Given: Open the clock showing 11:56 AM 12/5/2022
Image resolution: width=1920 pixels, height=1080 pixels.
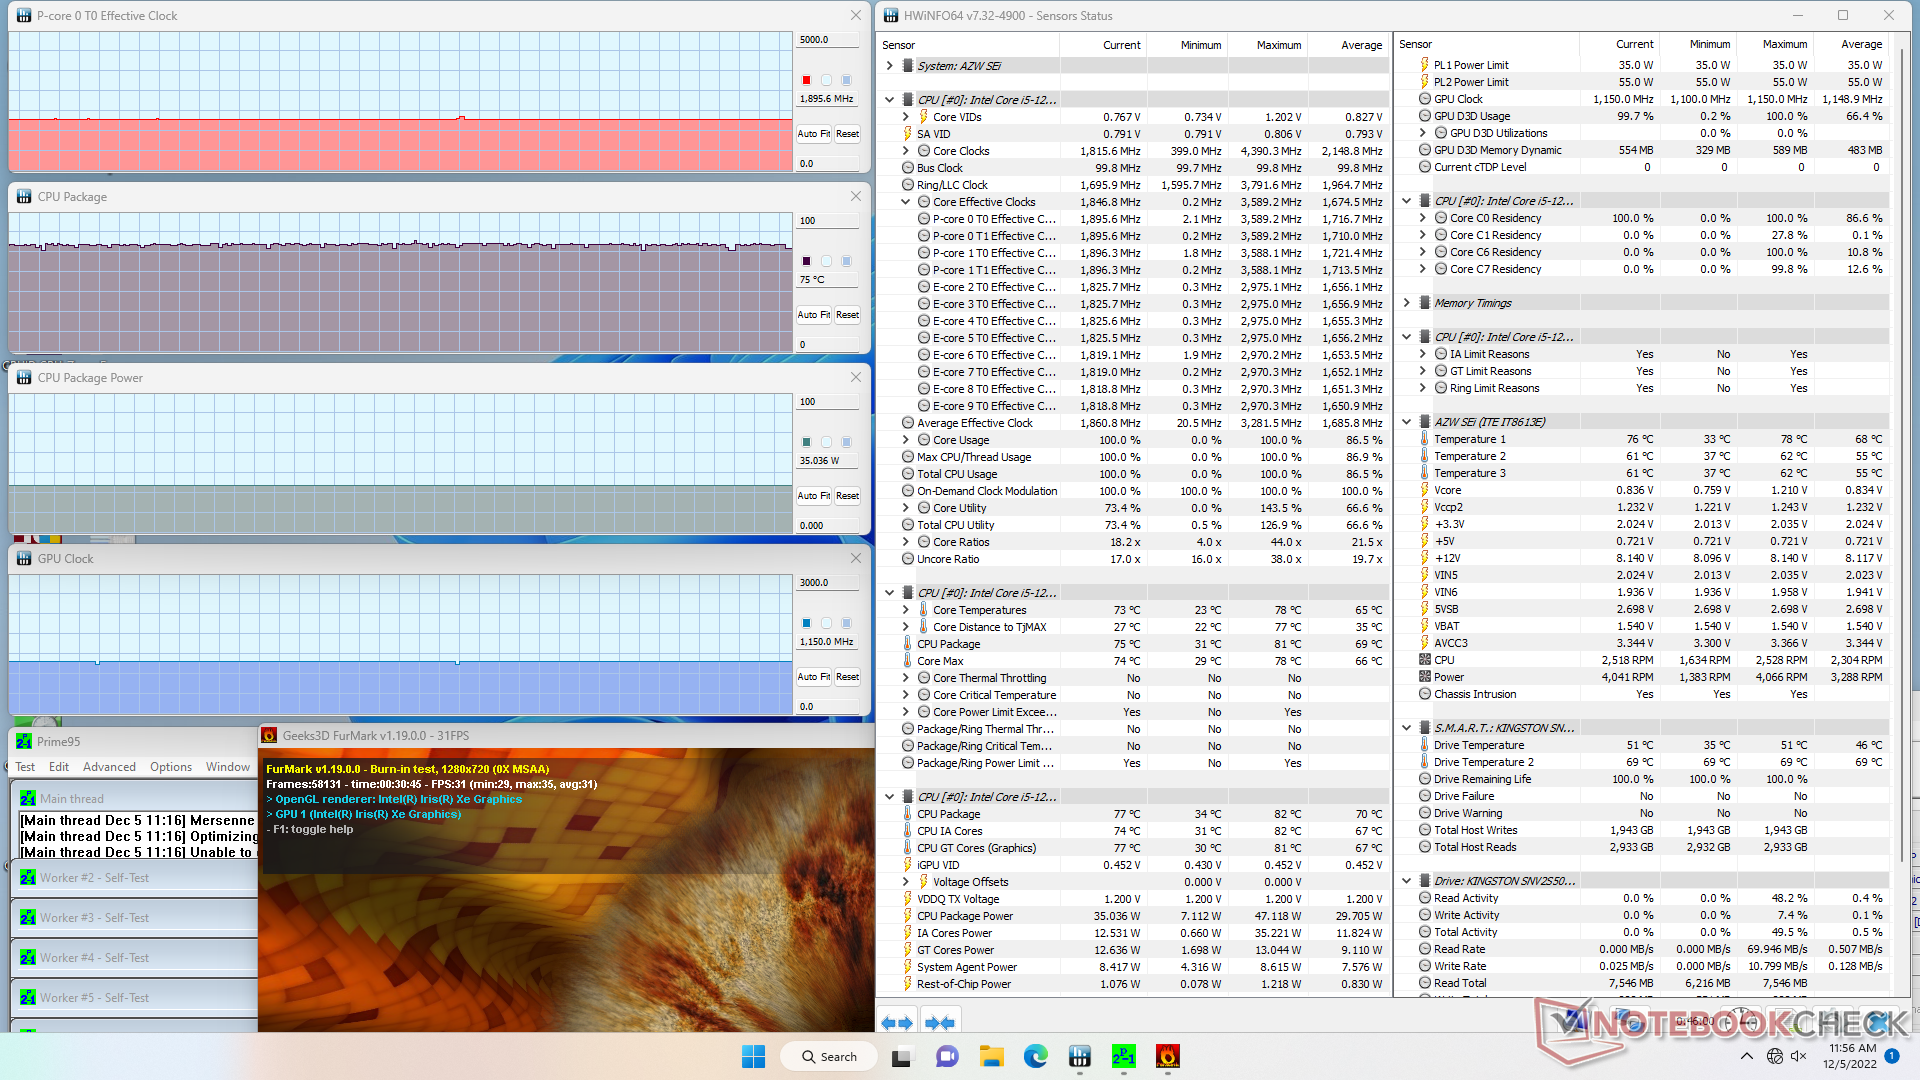Looking at the screenshot, I should [x=1850, y=1056].
